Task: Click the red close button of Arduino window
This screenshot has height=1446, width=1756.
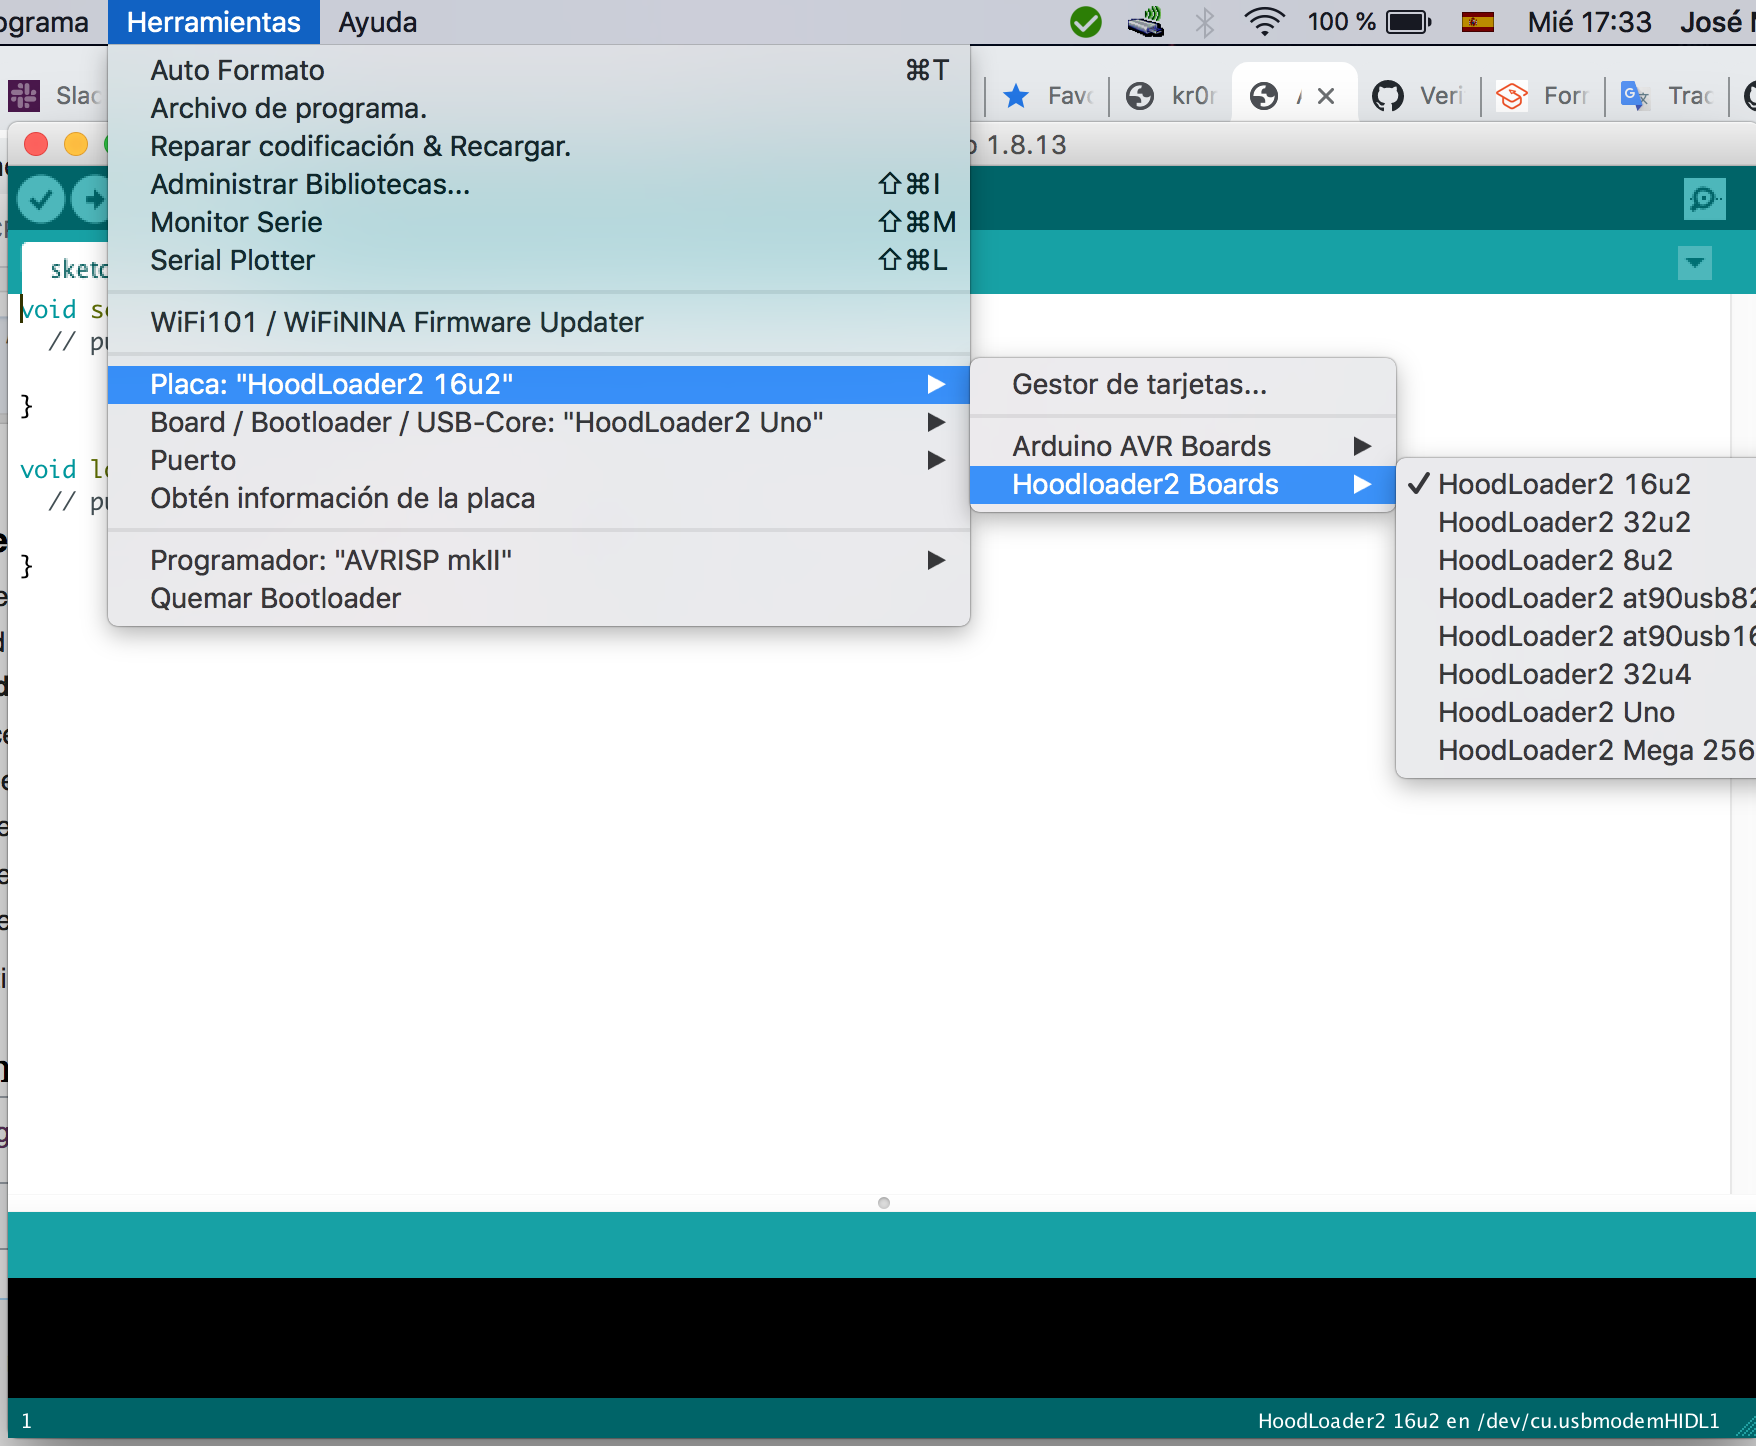Action: (36, 144)
